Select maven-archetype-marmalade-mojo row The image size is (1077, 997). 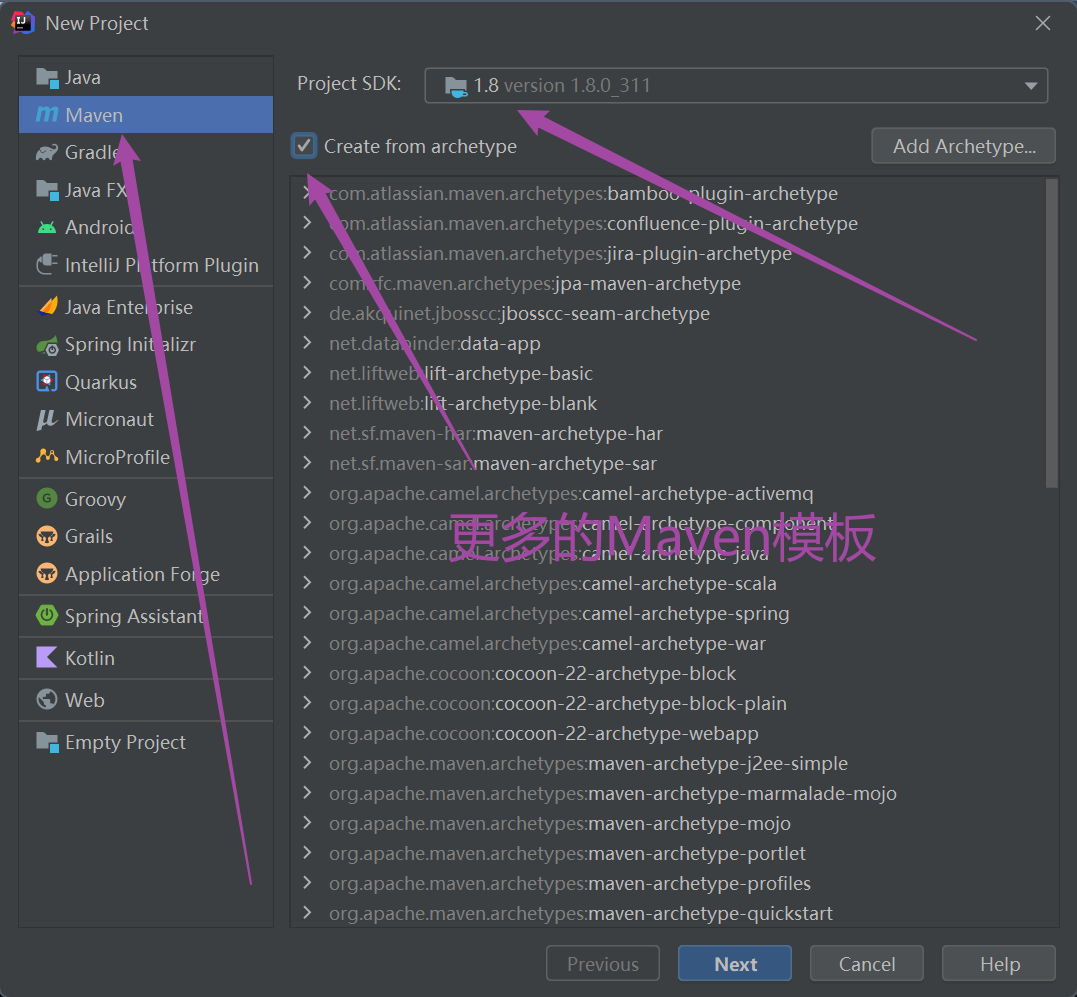point(668,793)
